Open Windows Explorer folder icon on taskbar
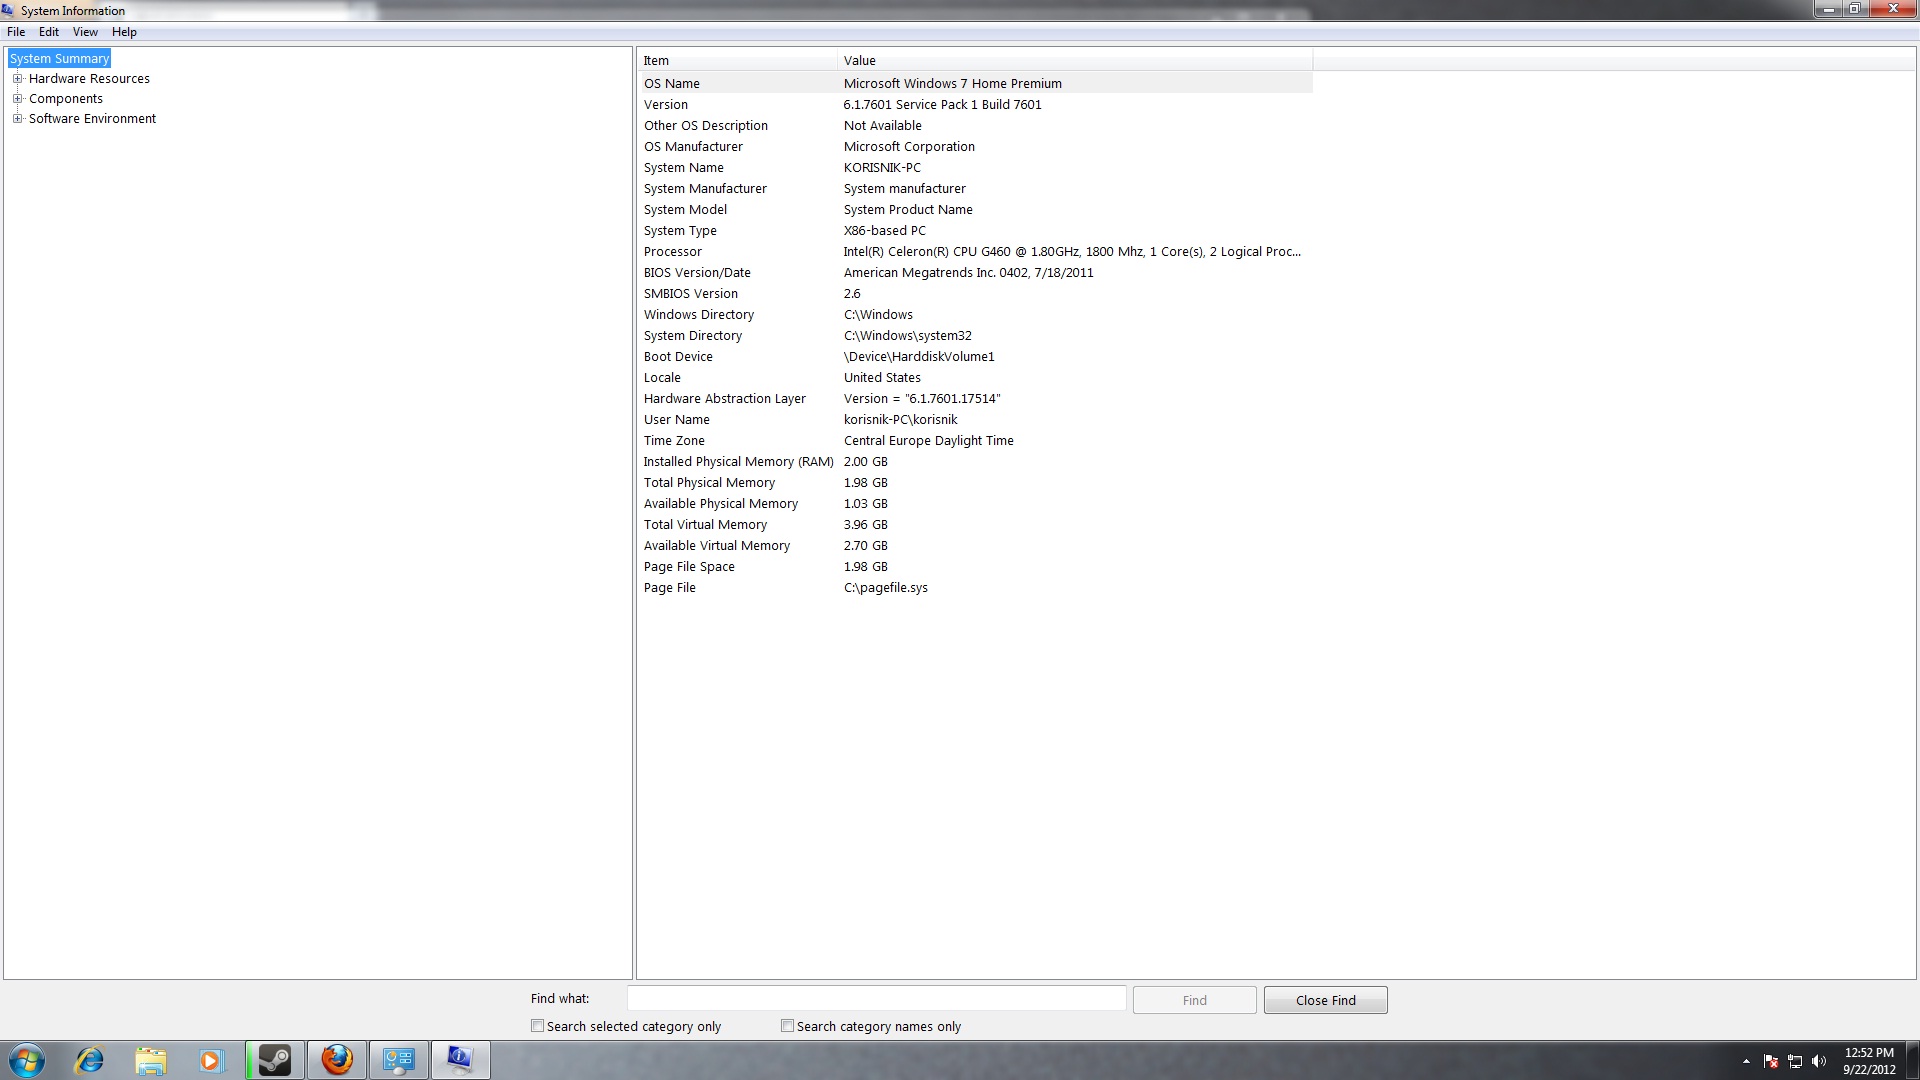The height and width of the screenshot is (1080, 1920). coord(150,1060)
